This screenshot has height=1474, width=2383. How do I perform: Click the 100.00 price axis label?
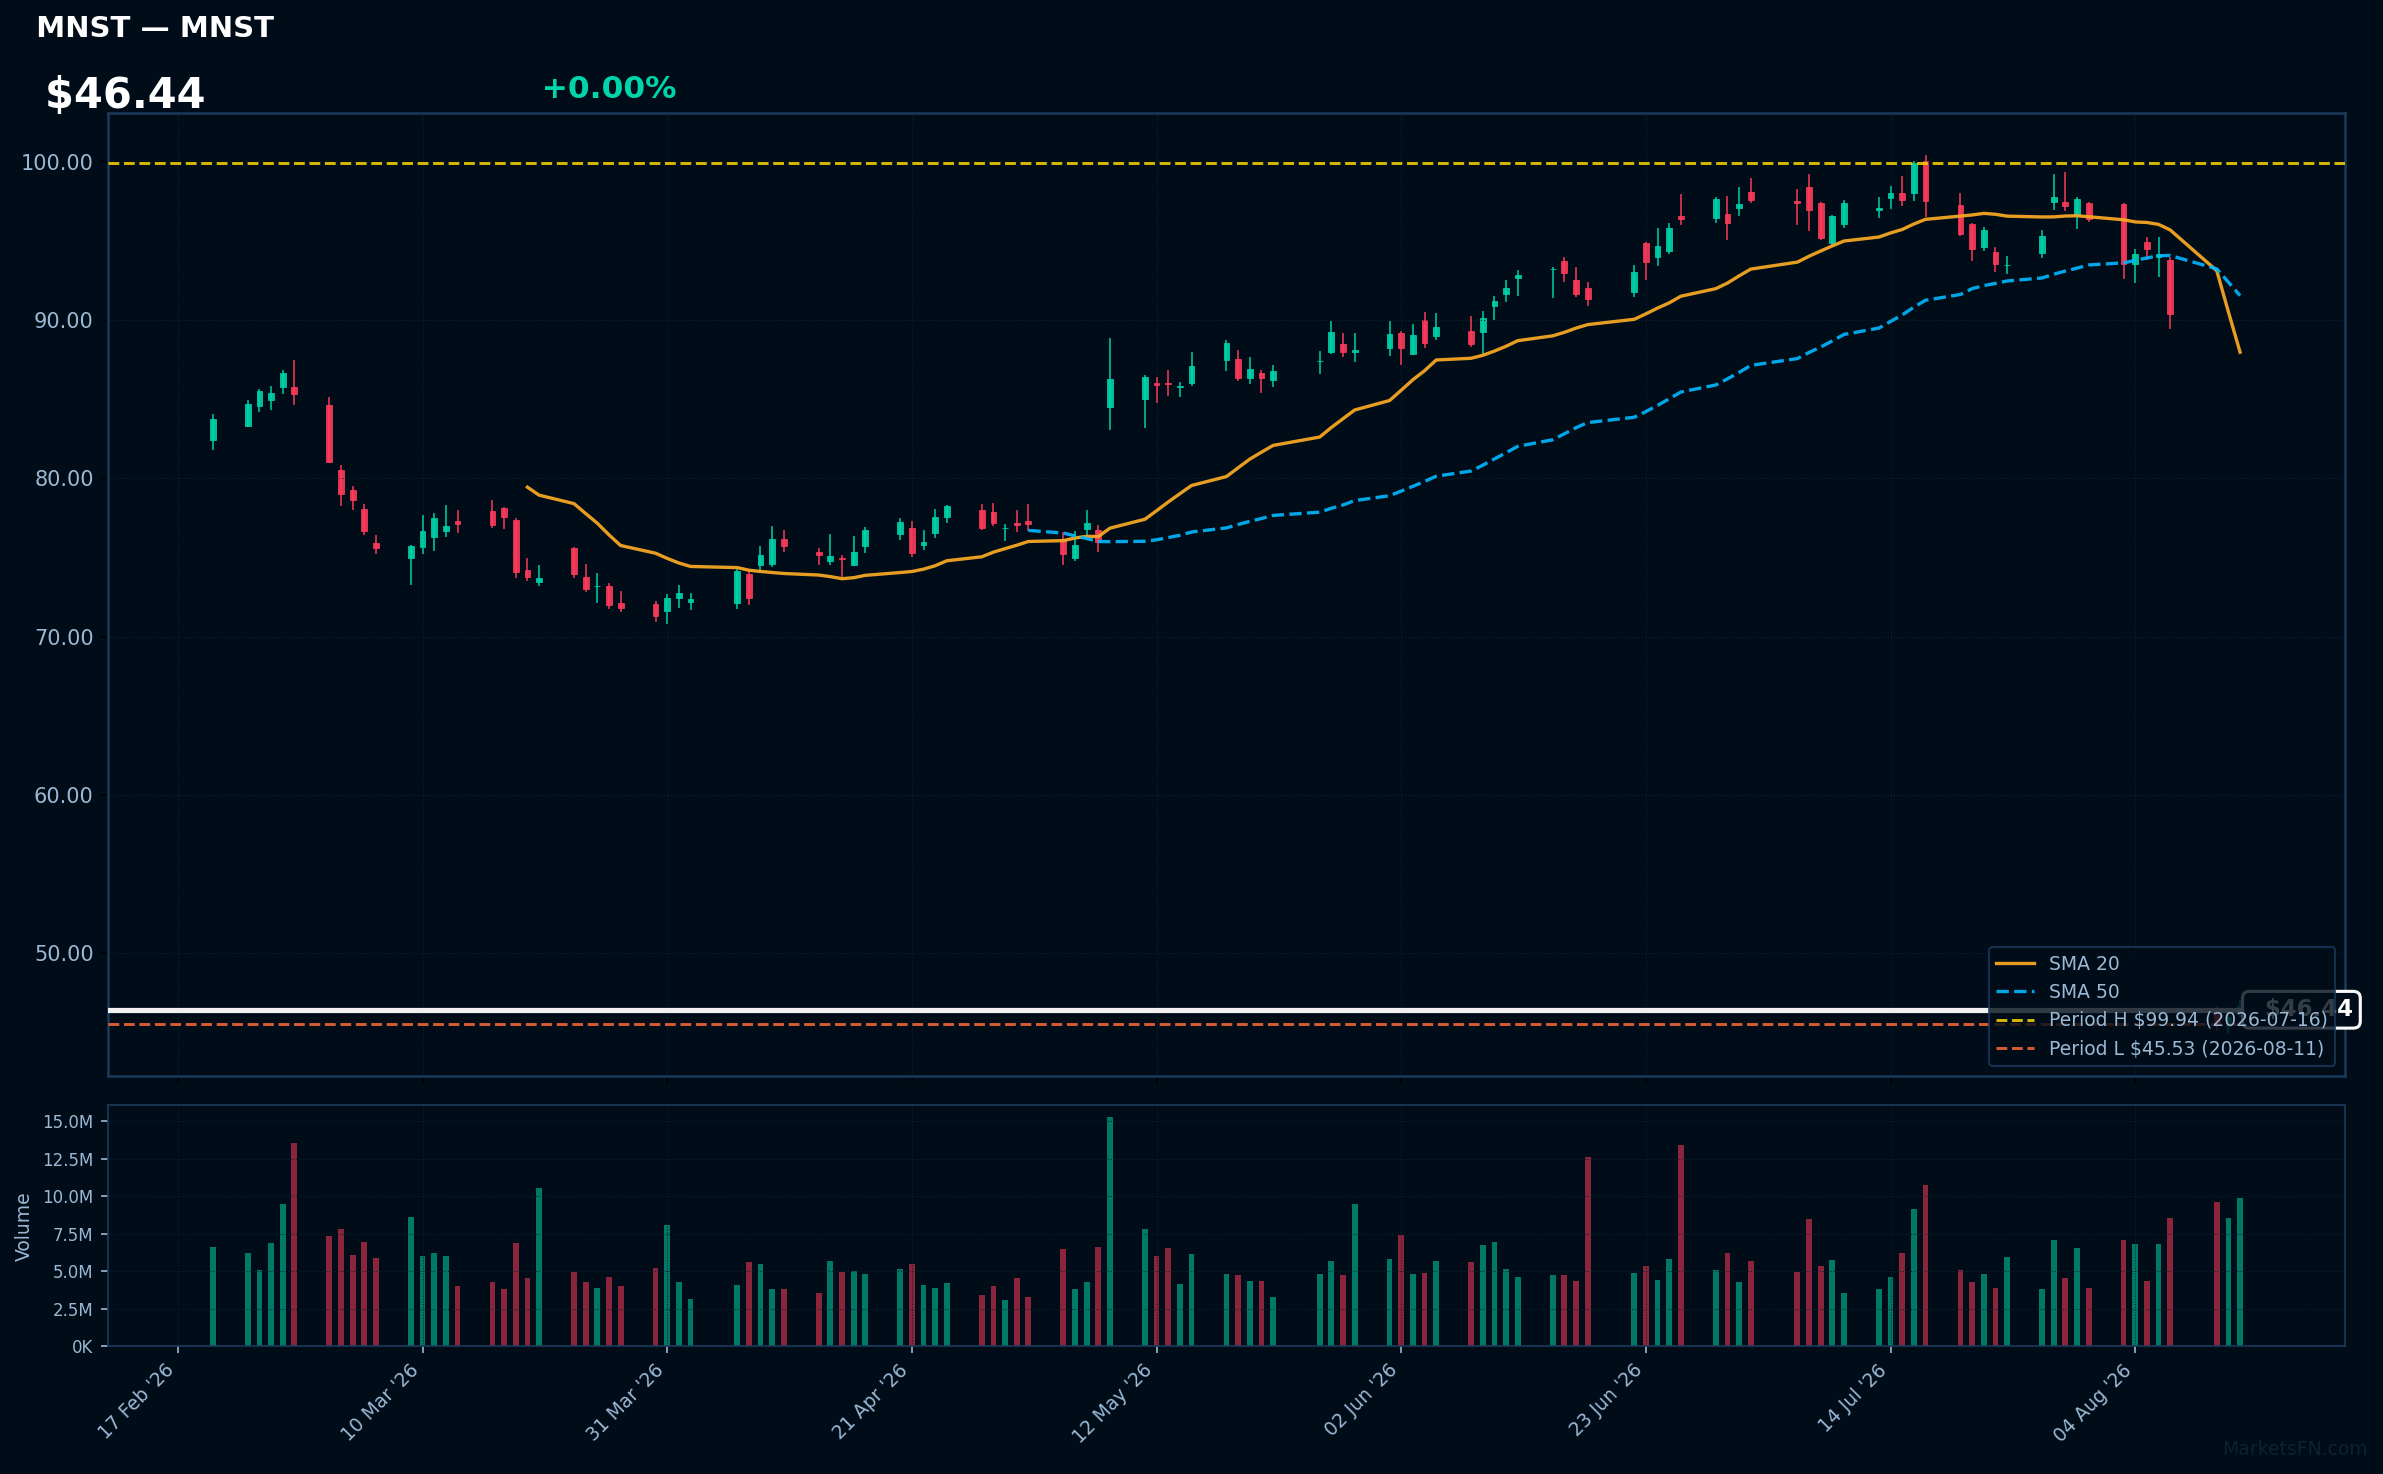point(57,163)
